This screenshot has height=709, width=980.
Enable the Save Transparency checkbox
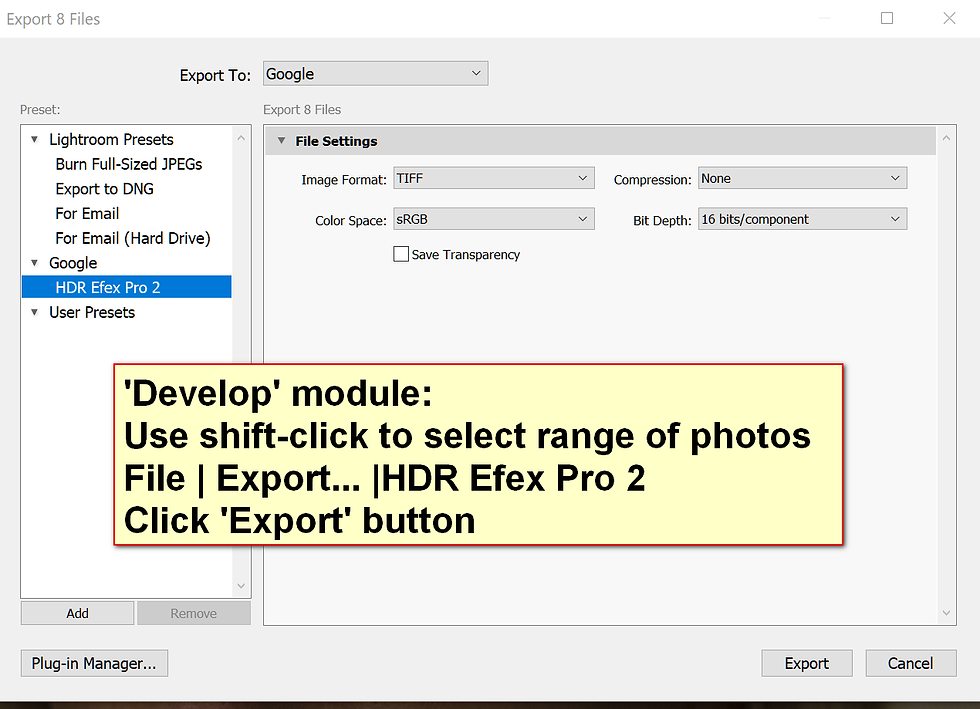(x=401, y=254)
